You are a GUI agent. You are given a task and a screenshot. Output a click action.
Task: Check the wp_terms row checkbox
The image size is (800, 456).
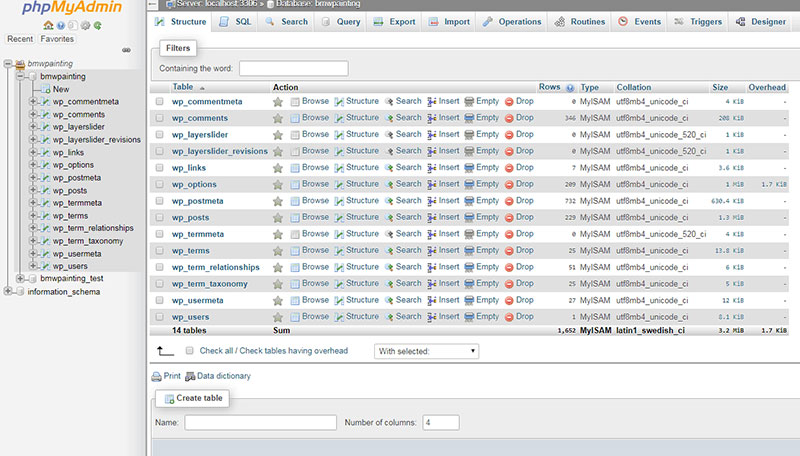[x=160, y=251]
